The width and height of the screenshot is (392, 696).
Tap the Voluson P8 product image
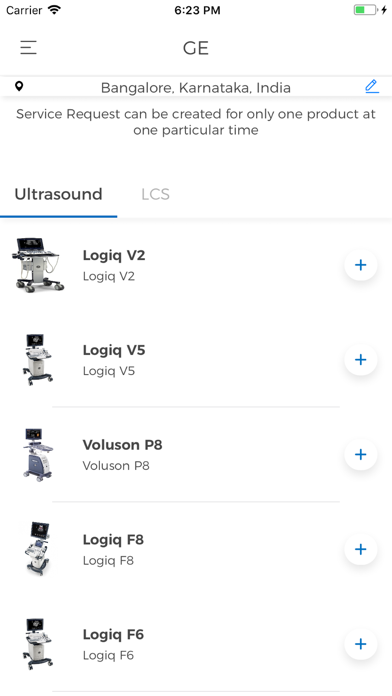pyautogui.click(x=38, y=455)
